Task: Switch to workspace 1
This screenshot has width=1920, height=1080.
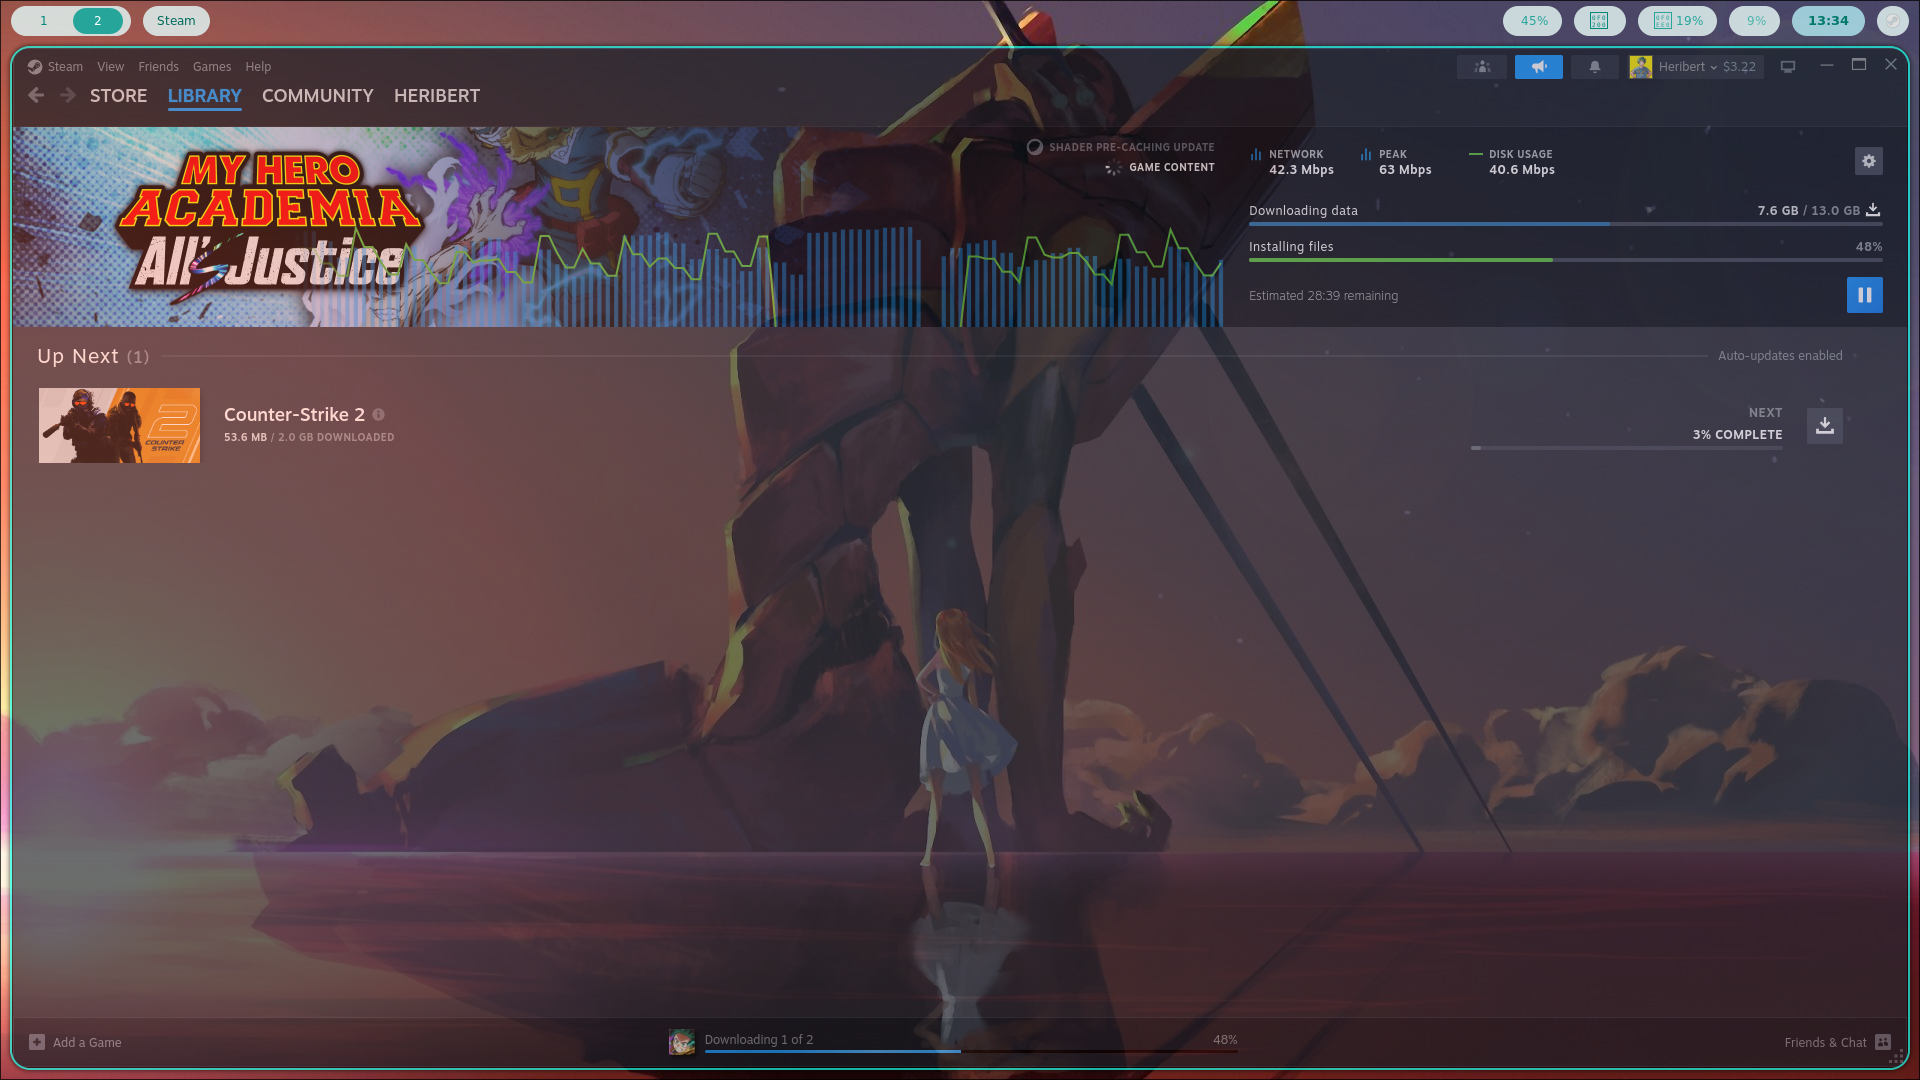Action: click(43, 21)
